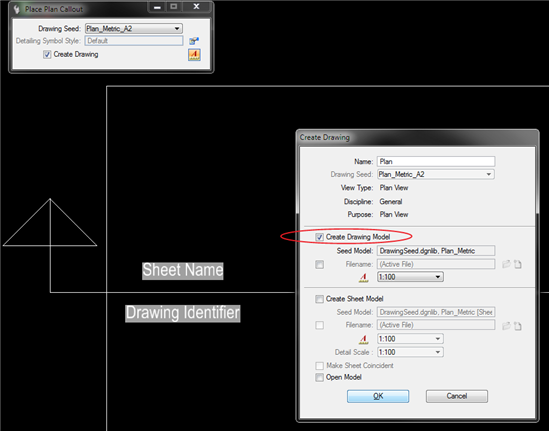The height and width of the screenshot is (431, 549).
Task: Click the browse folder icon beside drawing model Filename
Action: pos(506,264)
